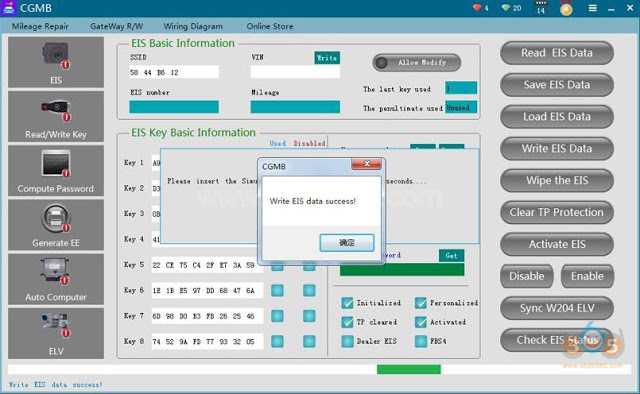Open the Mileage Repair menu
640x394 pixels.
(40, 26)
